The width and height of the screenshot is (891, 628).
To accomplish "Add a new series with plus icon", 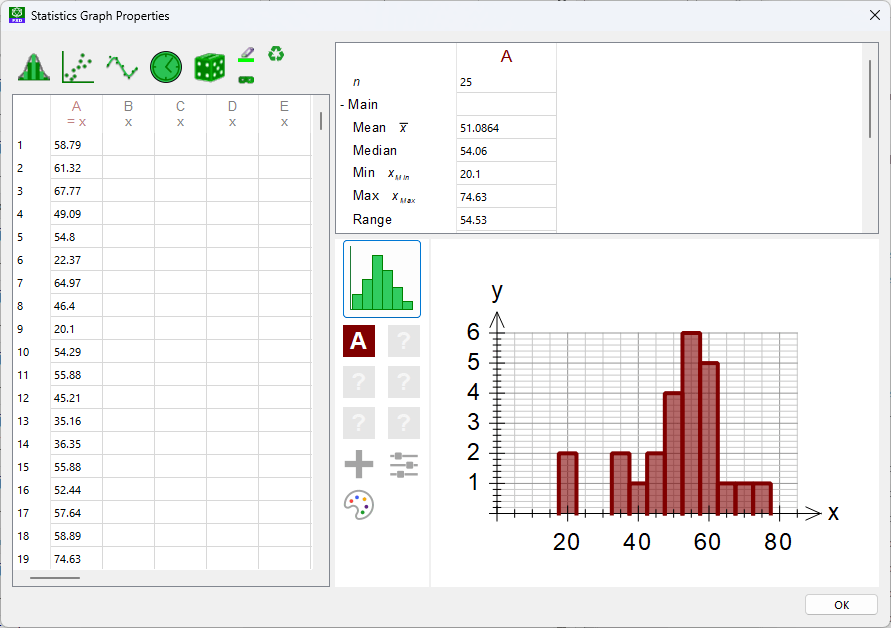I will pos(359,464).
